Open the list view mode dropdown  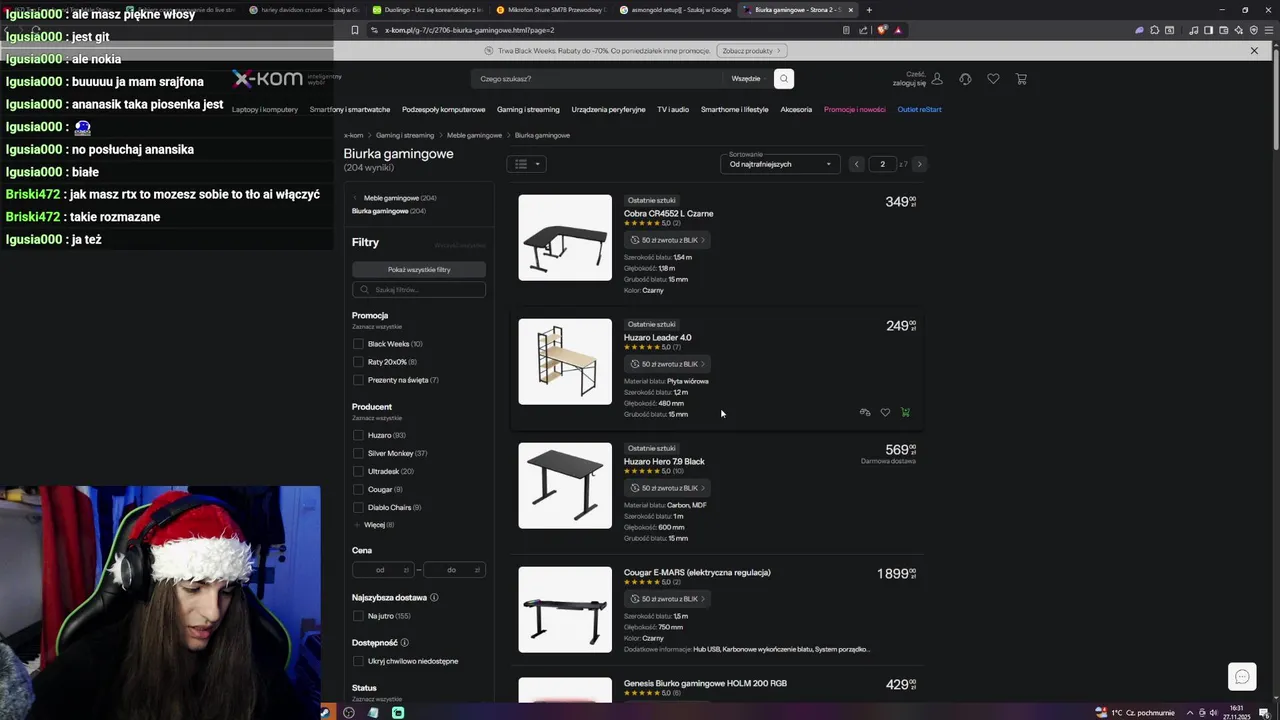(x=527, y=164)
